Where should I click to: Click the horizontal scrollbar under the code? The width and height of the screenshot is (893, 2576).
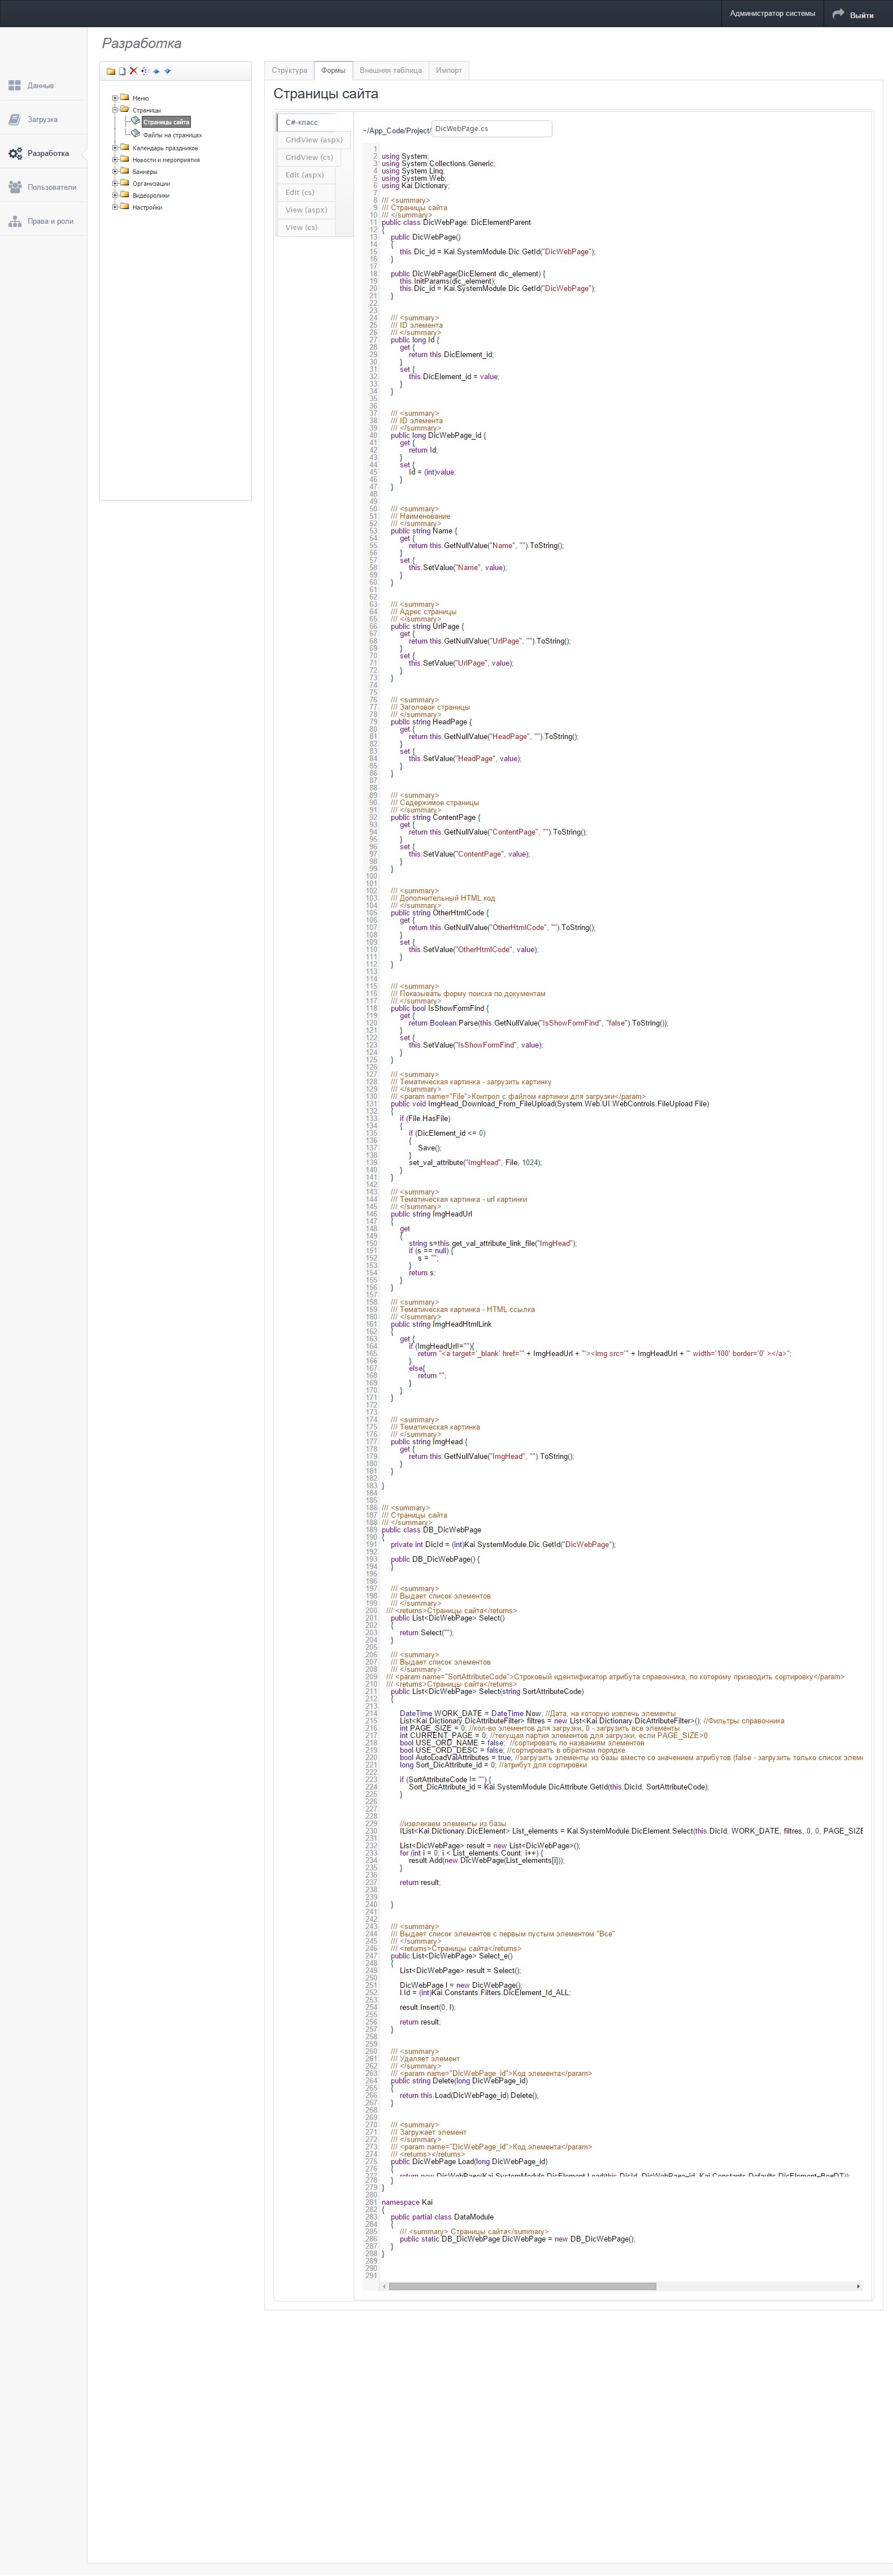click(x=521, y=2286)
